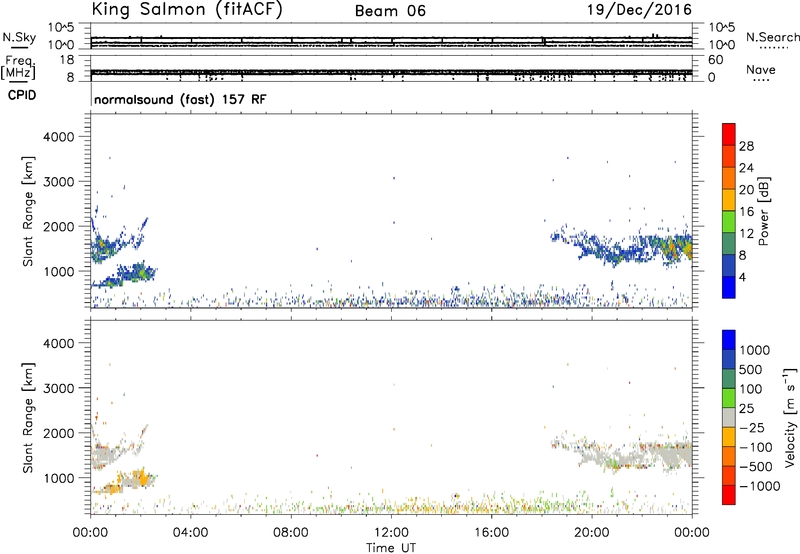Click the '3000' tick on the velocity panel
Viewport: 800px width, 554px height.
tap(58, 388)
